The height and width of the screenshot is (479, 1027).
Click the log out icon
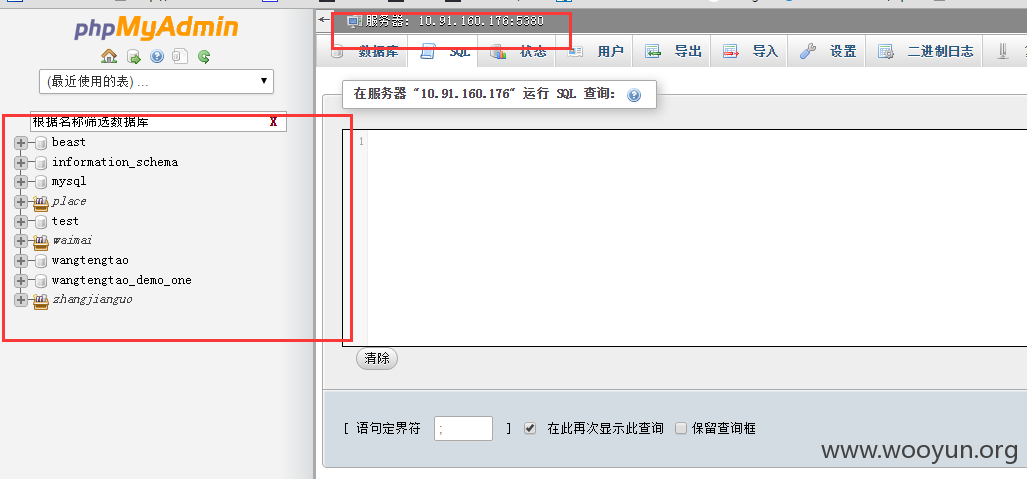pyautogui.click(x=134, y=57)
